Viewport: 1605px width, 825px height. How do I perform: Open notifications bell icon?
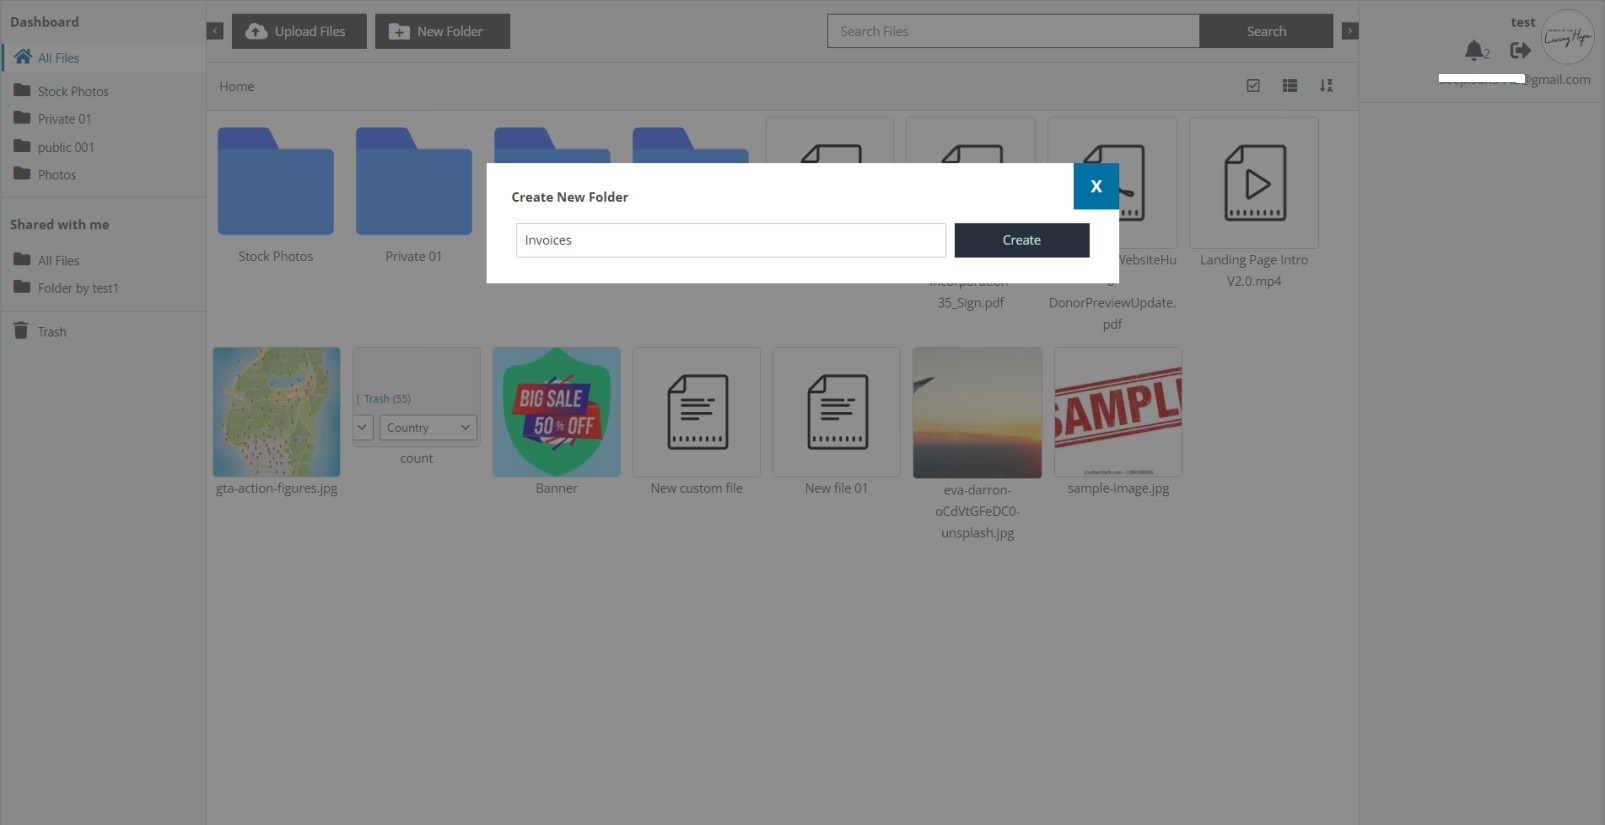pos(1474,50)
